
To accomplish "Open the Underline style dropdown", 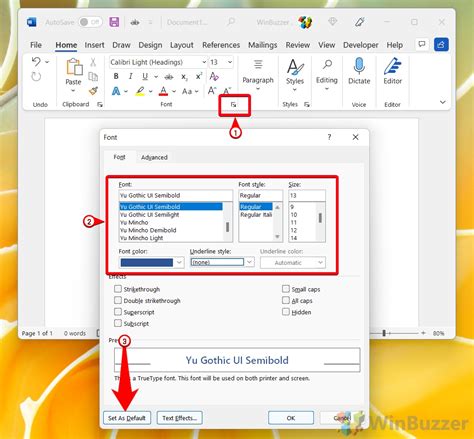I will click(250, 262).
